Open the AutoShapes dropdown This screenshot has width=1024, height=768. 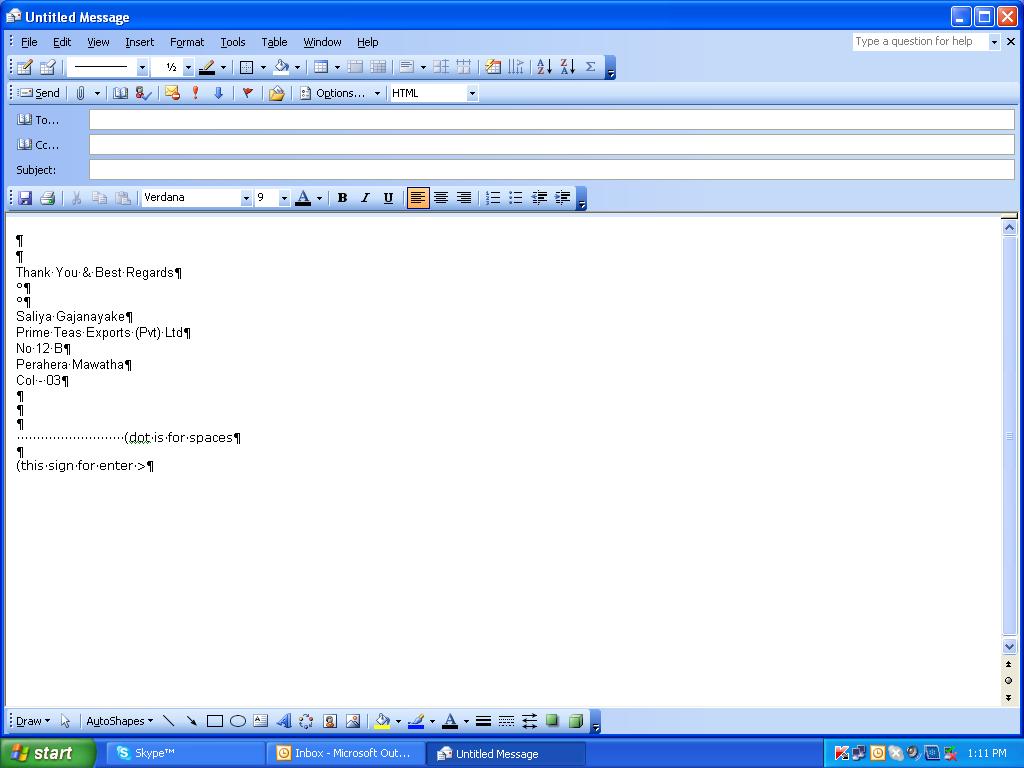(120, 721)
